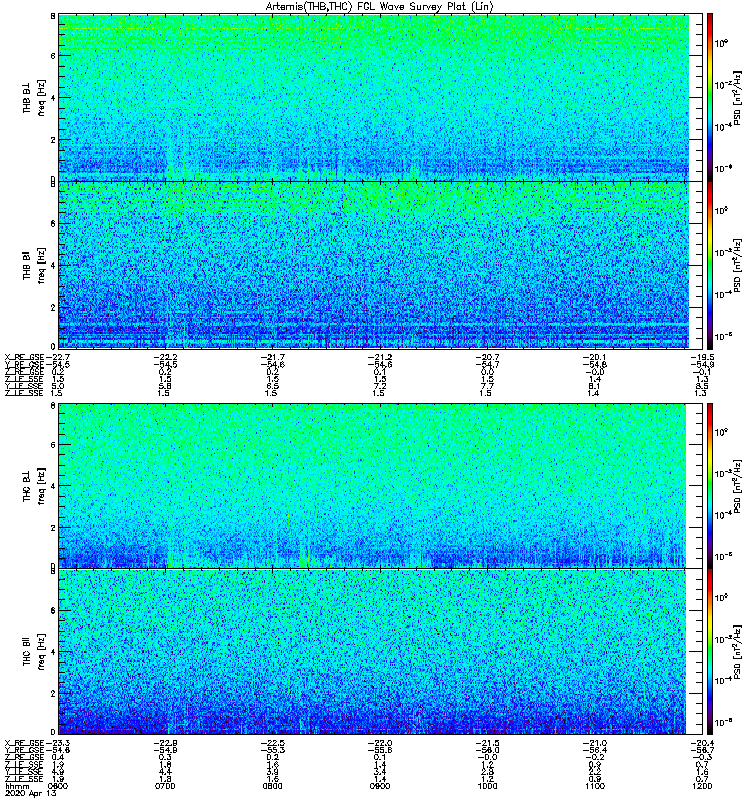Image resolution: width=750 pixels, height=800 pixels.
Task: Click the X_RE_GSE value '-20.4'
Action: click(x=702, y=743)
